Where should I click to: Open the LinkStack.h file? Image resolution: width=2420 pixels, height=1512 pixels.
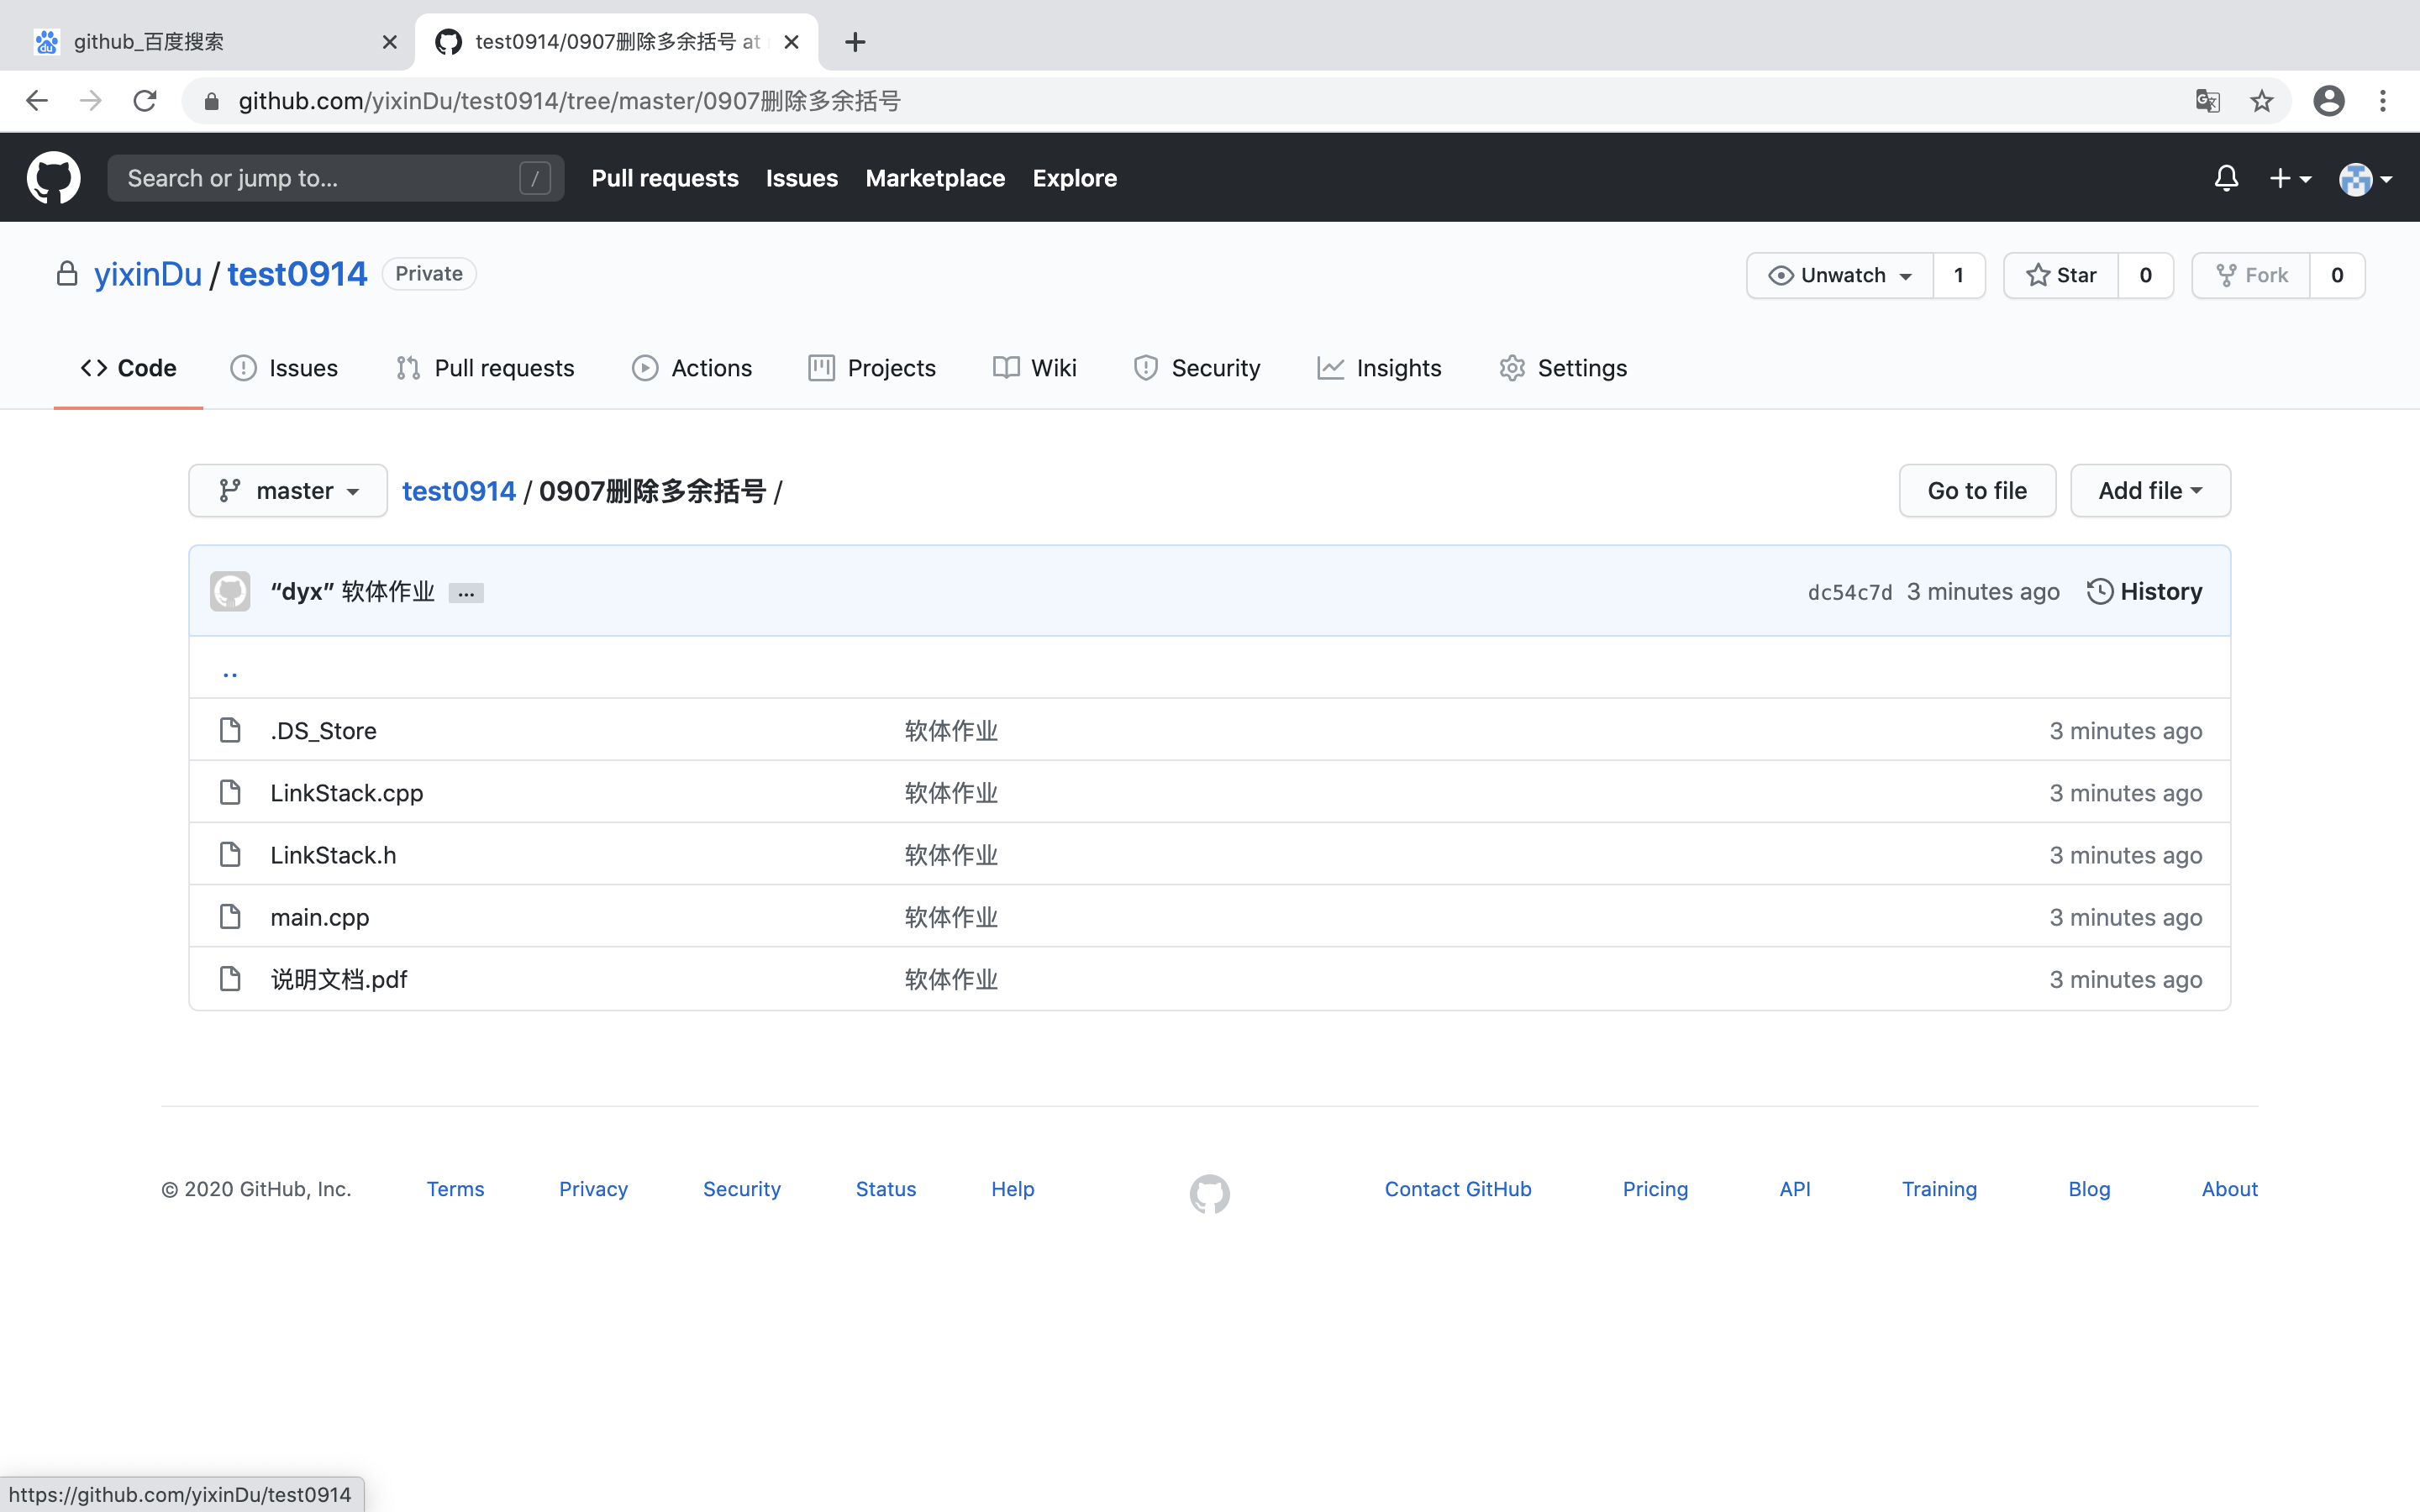tap(333, 854)
